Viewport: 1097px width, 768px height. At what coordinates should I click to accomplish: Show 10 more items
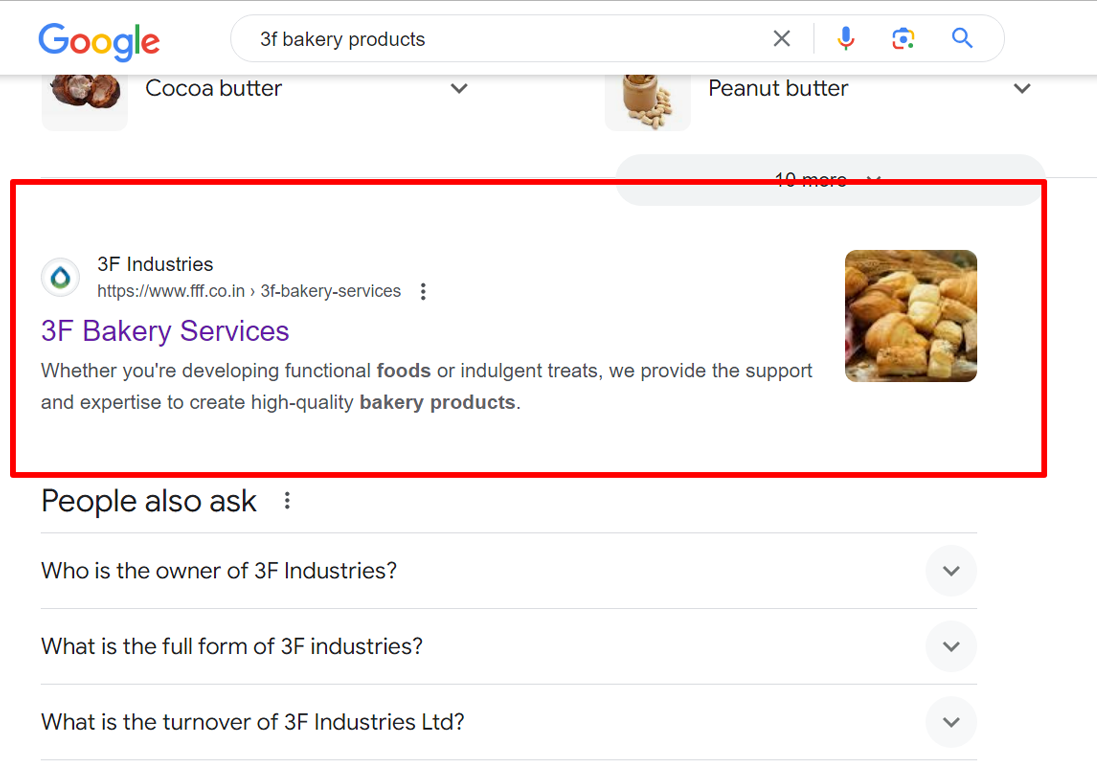click(x=830, y=180)
